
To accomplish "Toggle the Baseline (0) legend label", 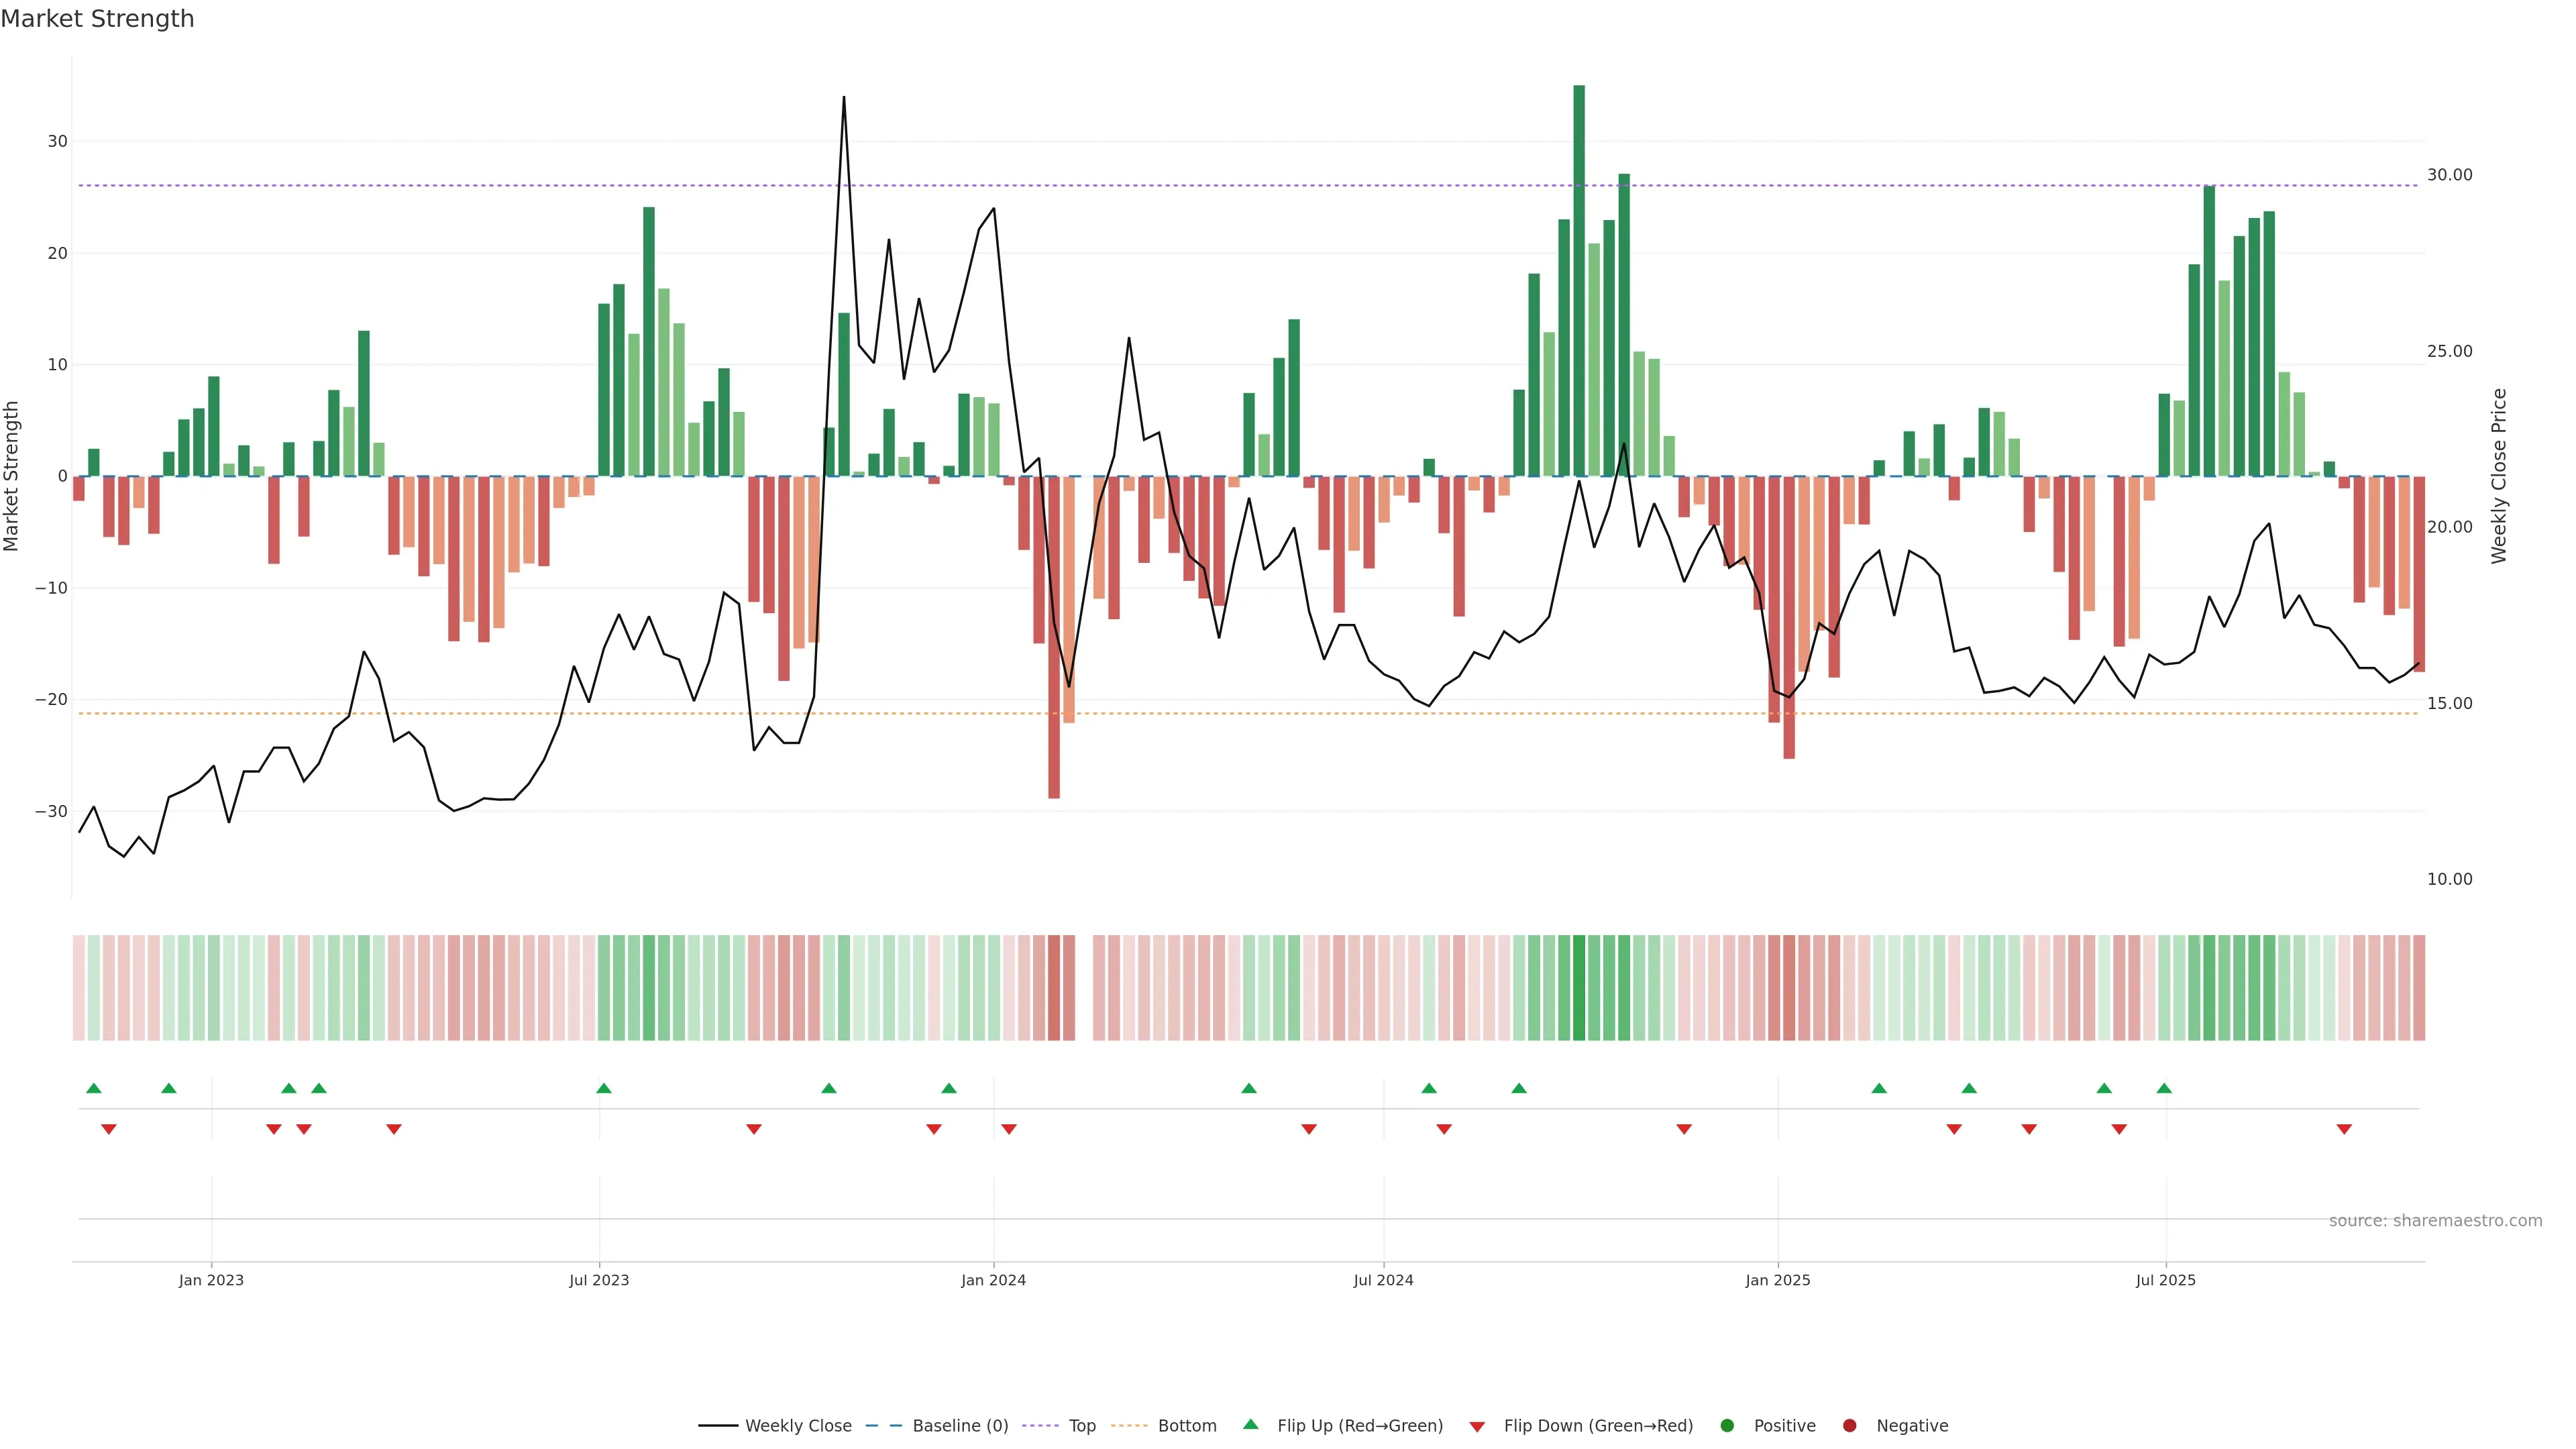I will pos(960,1426).
